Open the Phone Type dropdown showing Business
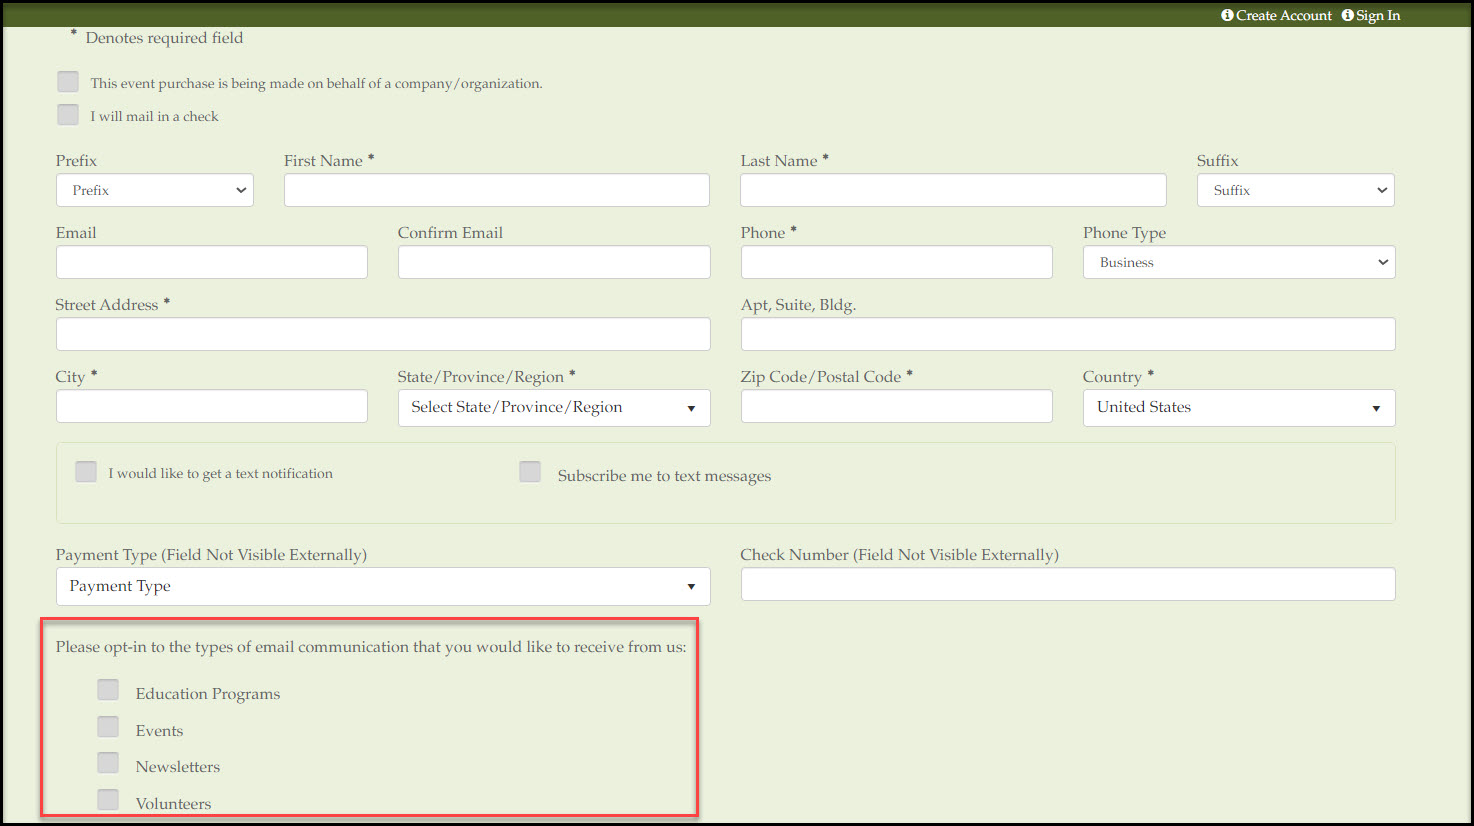 [x=1239, y=262]
